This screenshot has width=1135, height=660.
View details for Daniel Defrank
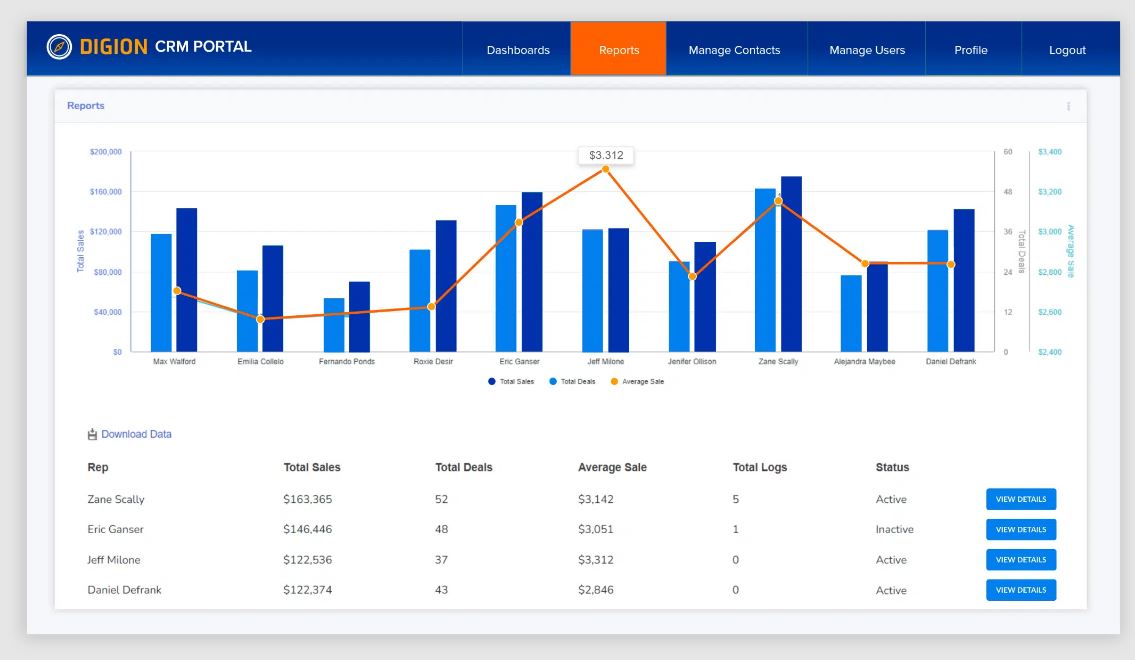click(x=1021, y=591)
